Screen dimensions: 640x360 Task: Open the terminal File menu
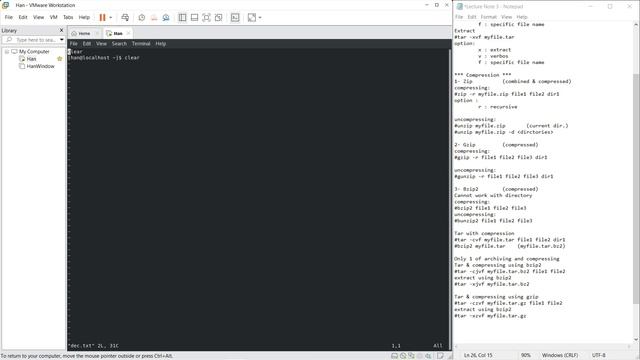(x=73, y=44)
